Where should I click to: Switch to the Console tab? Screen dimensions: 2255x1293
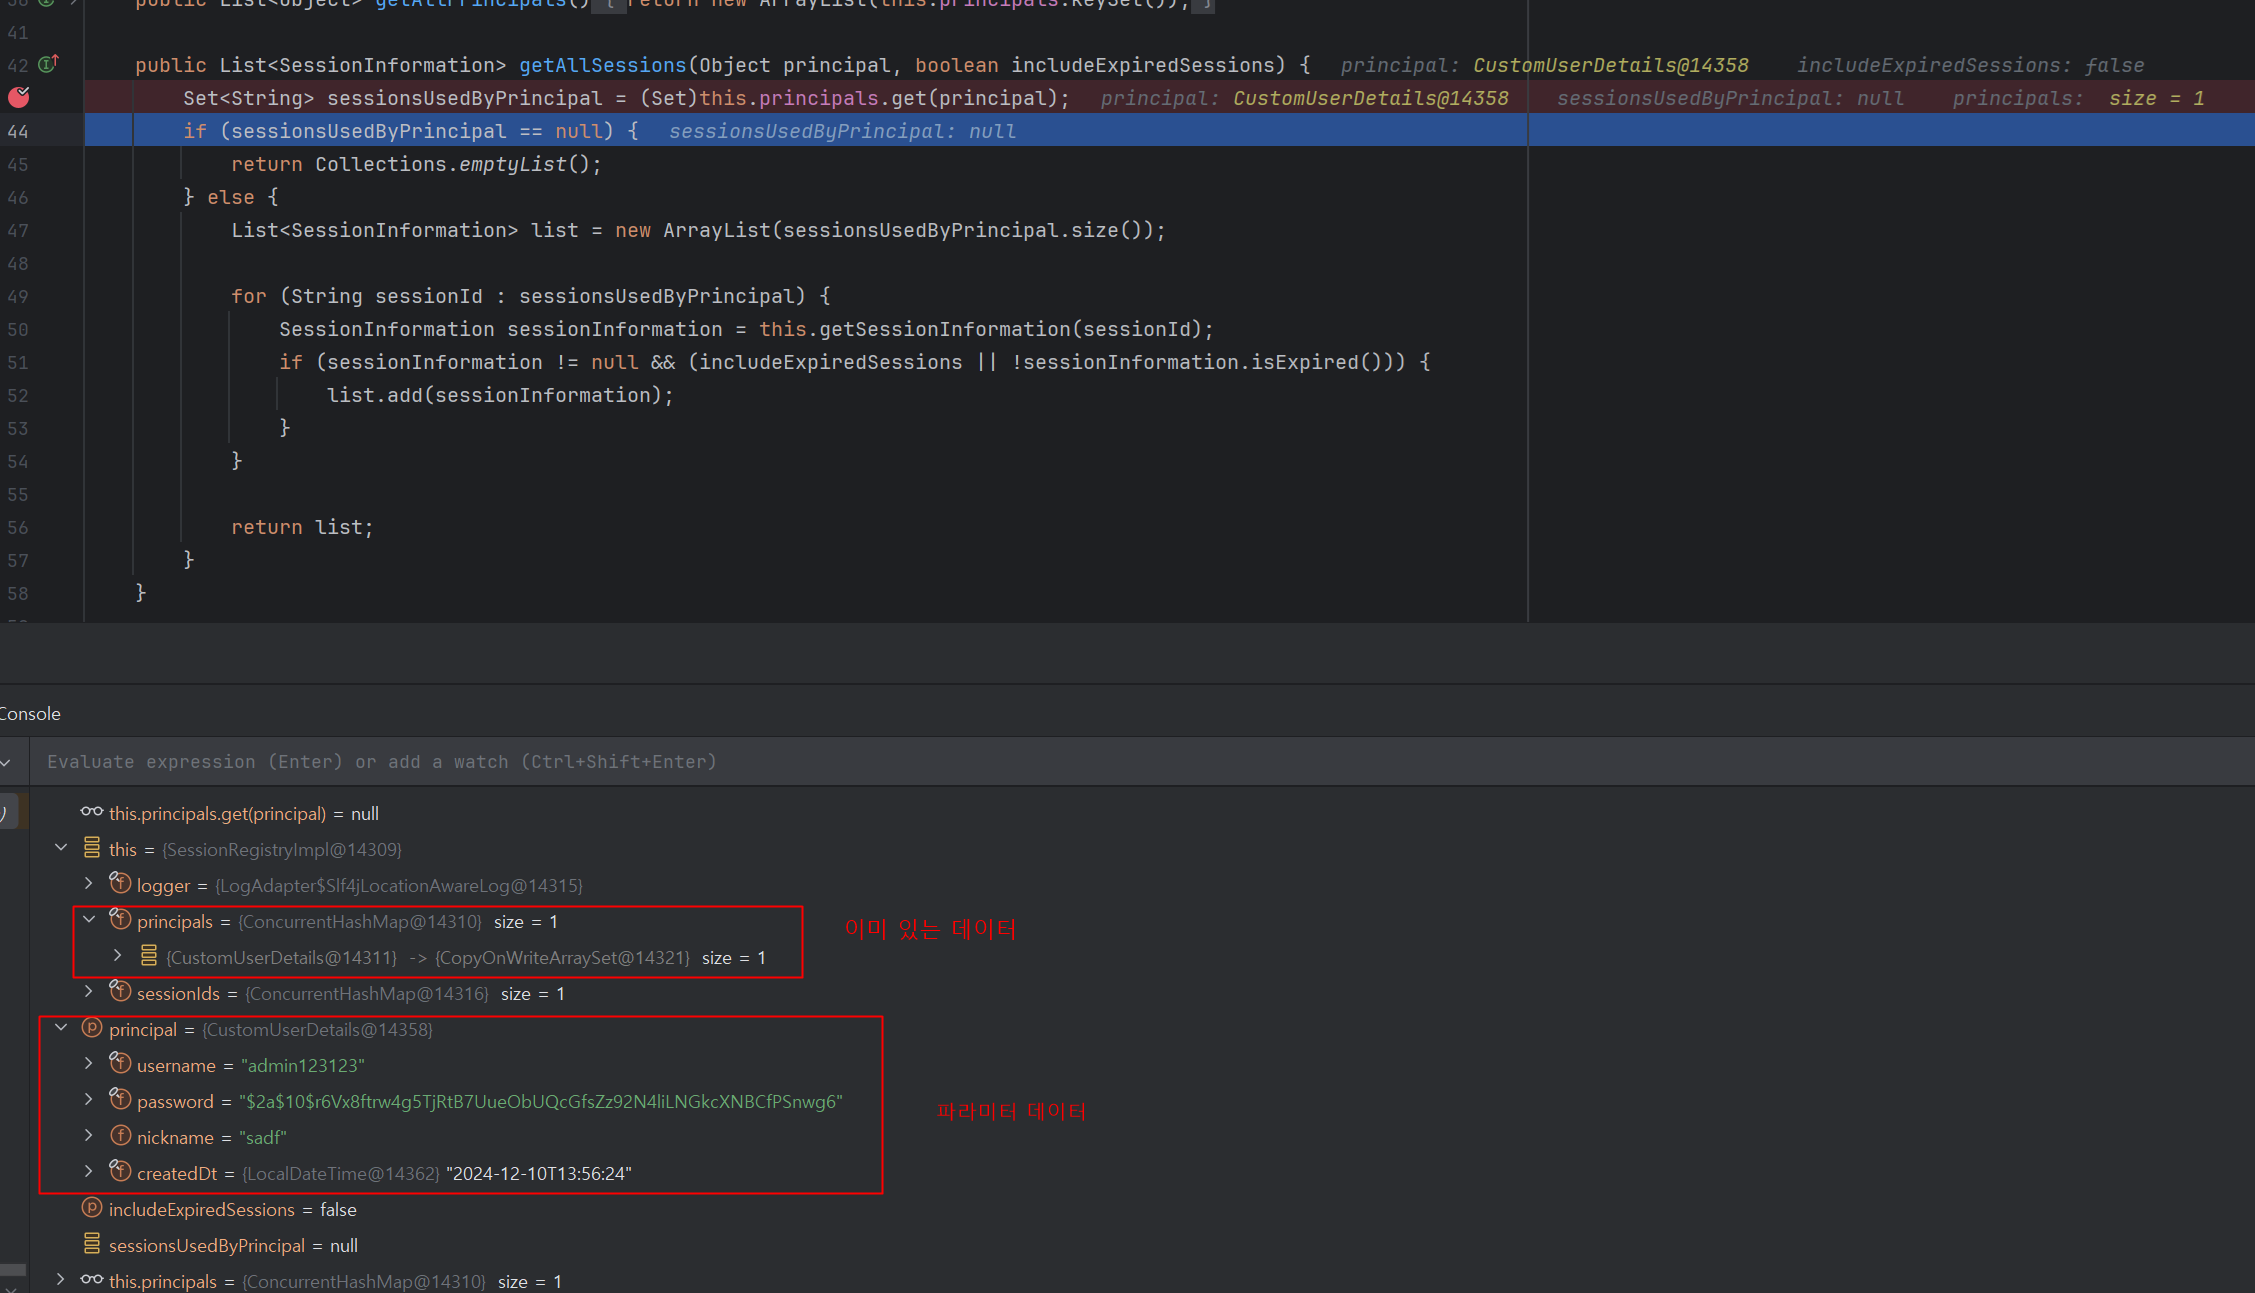tap(30, 713)
